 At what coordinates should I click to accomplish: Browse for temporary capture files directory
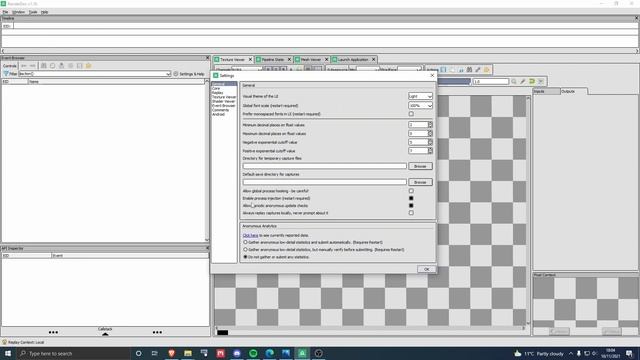[x=420, y=166]
